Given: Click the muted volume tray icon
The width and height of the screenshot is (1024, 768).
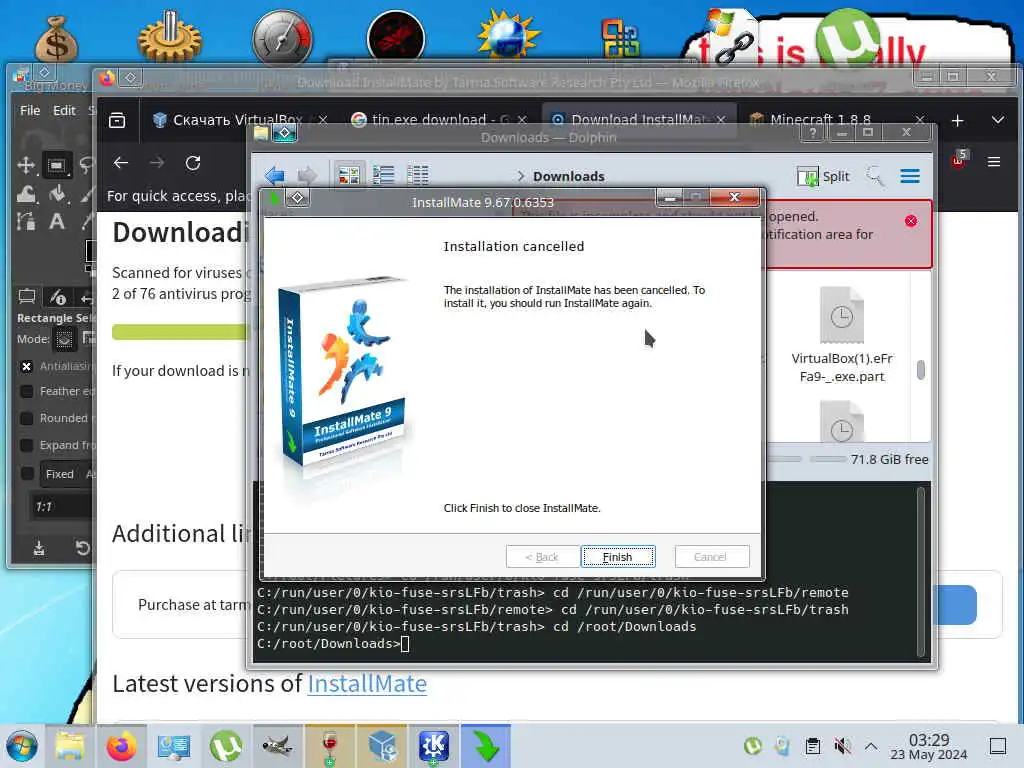Looking at the screenshot, I should 842,746.
